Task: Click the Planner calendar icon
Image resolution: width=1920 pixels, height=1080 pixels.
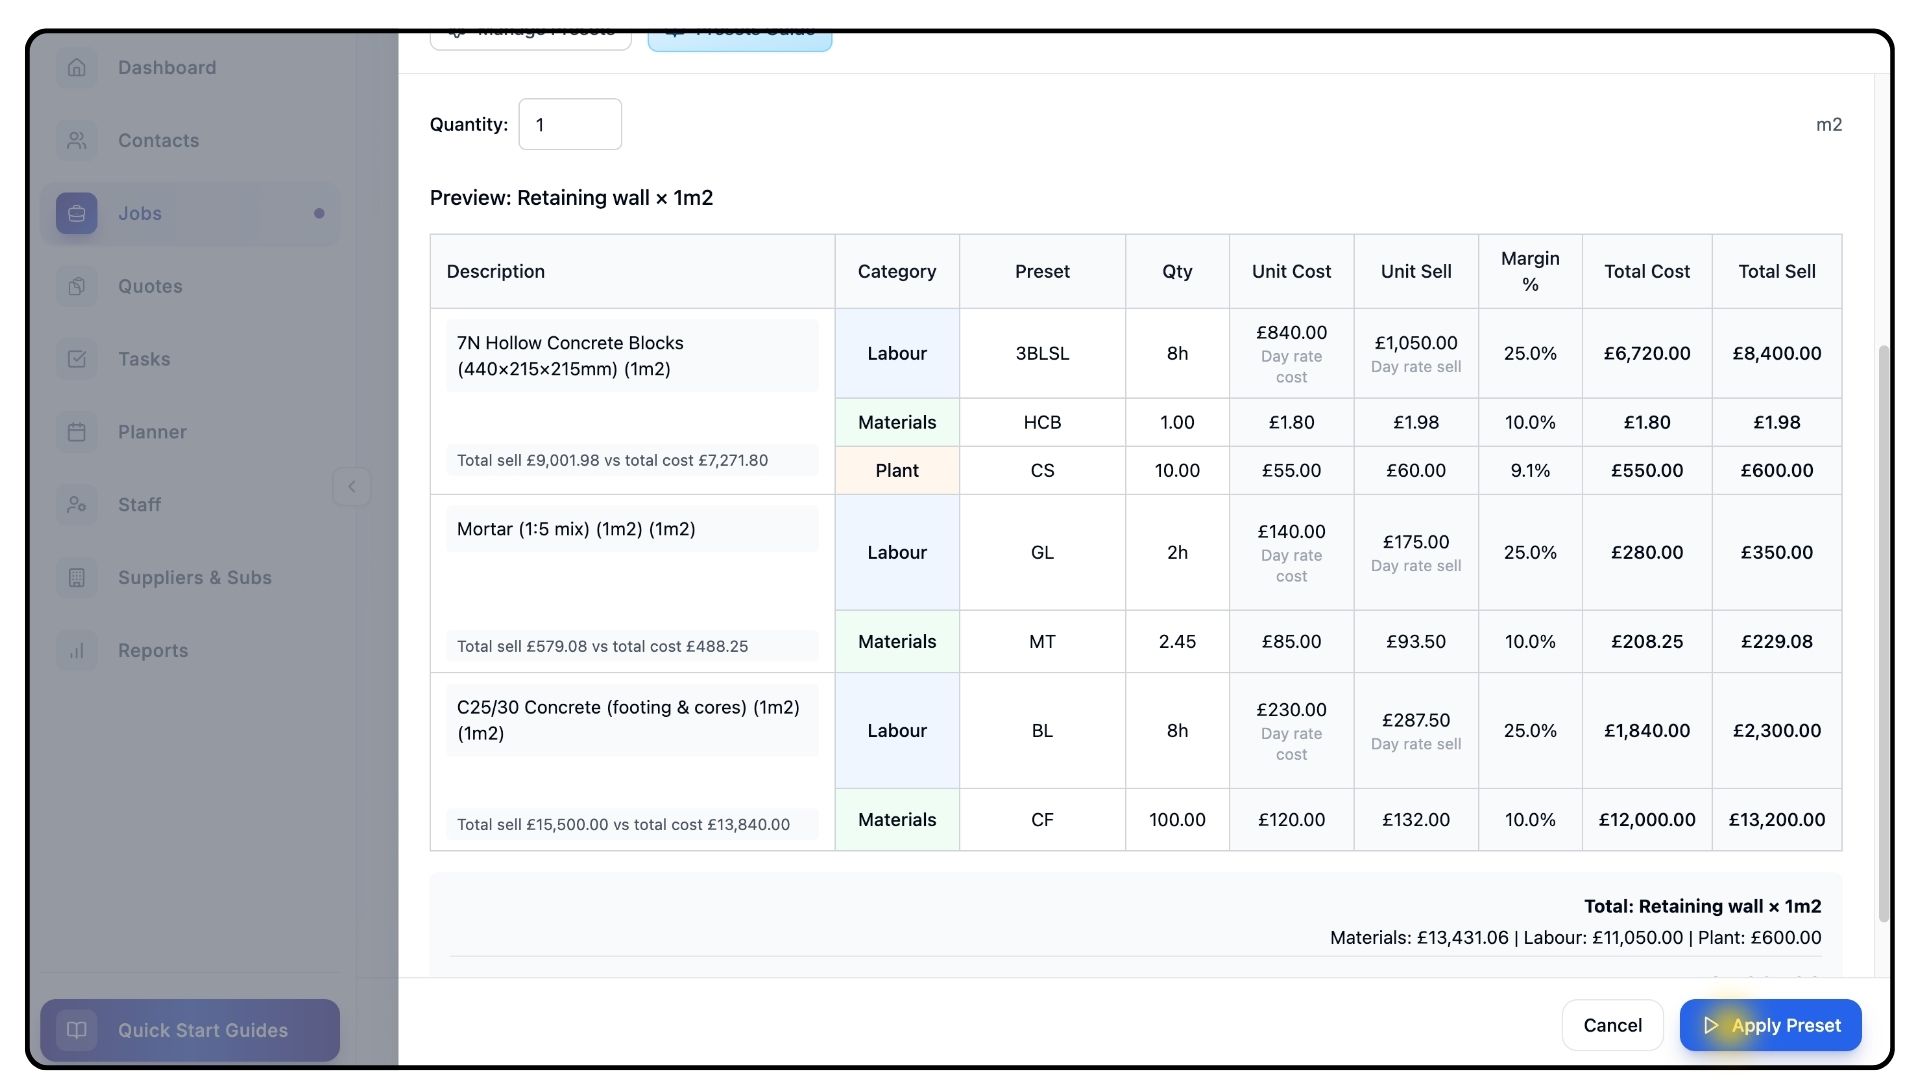Action: [x=77, y=433]
